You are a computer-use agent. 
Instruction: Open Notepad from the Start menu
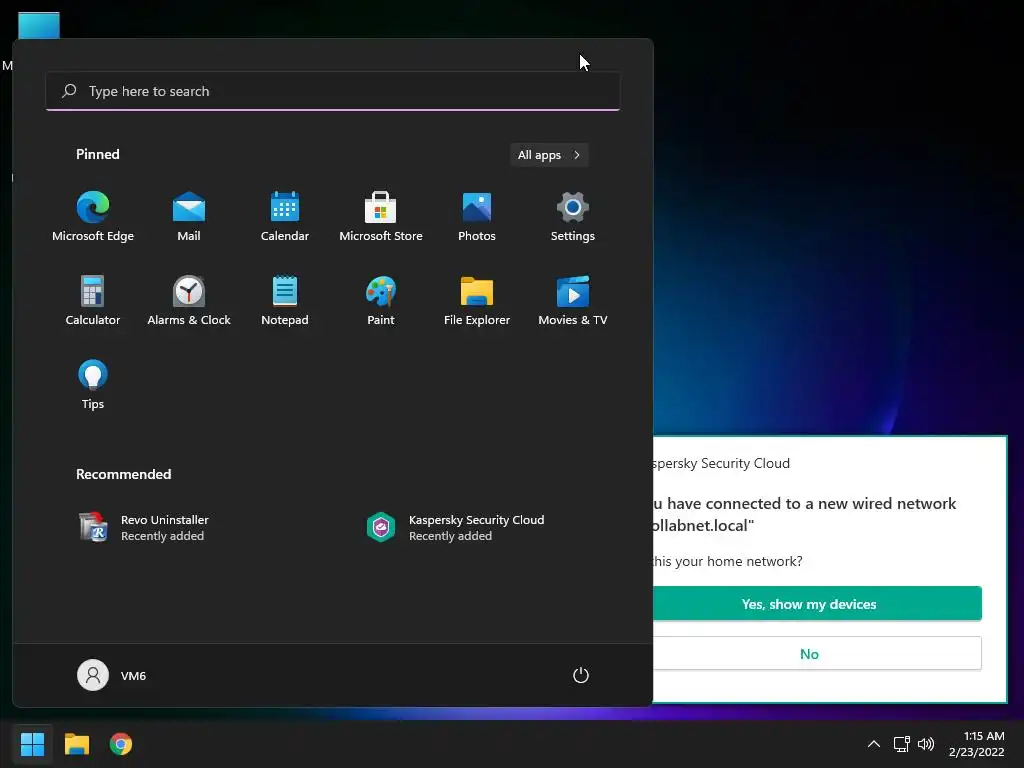[x=285, y=301]
